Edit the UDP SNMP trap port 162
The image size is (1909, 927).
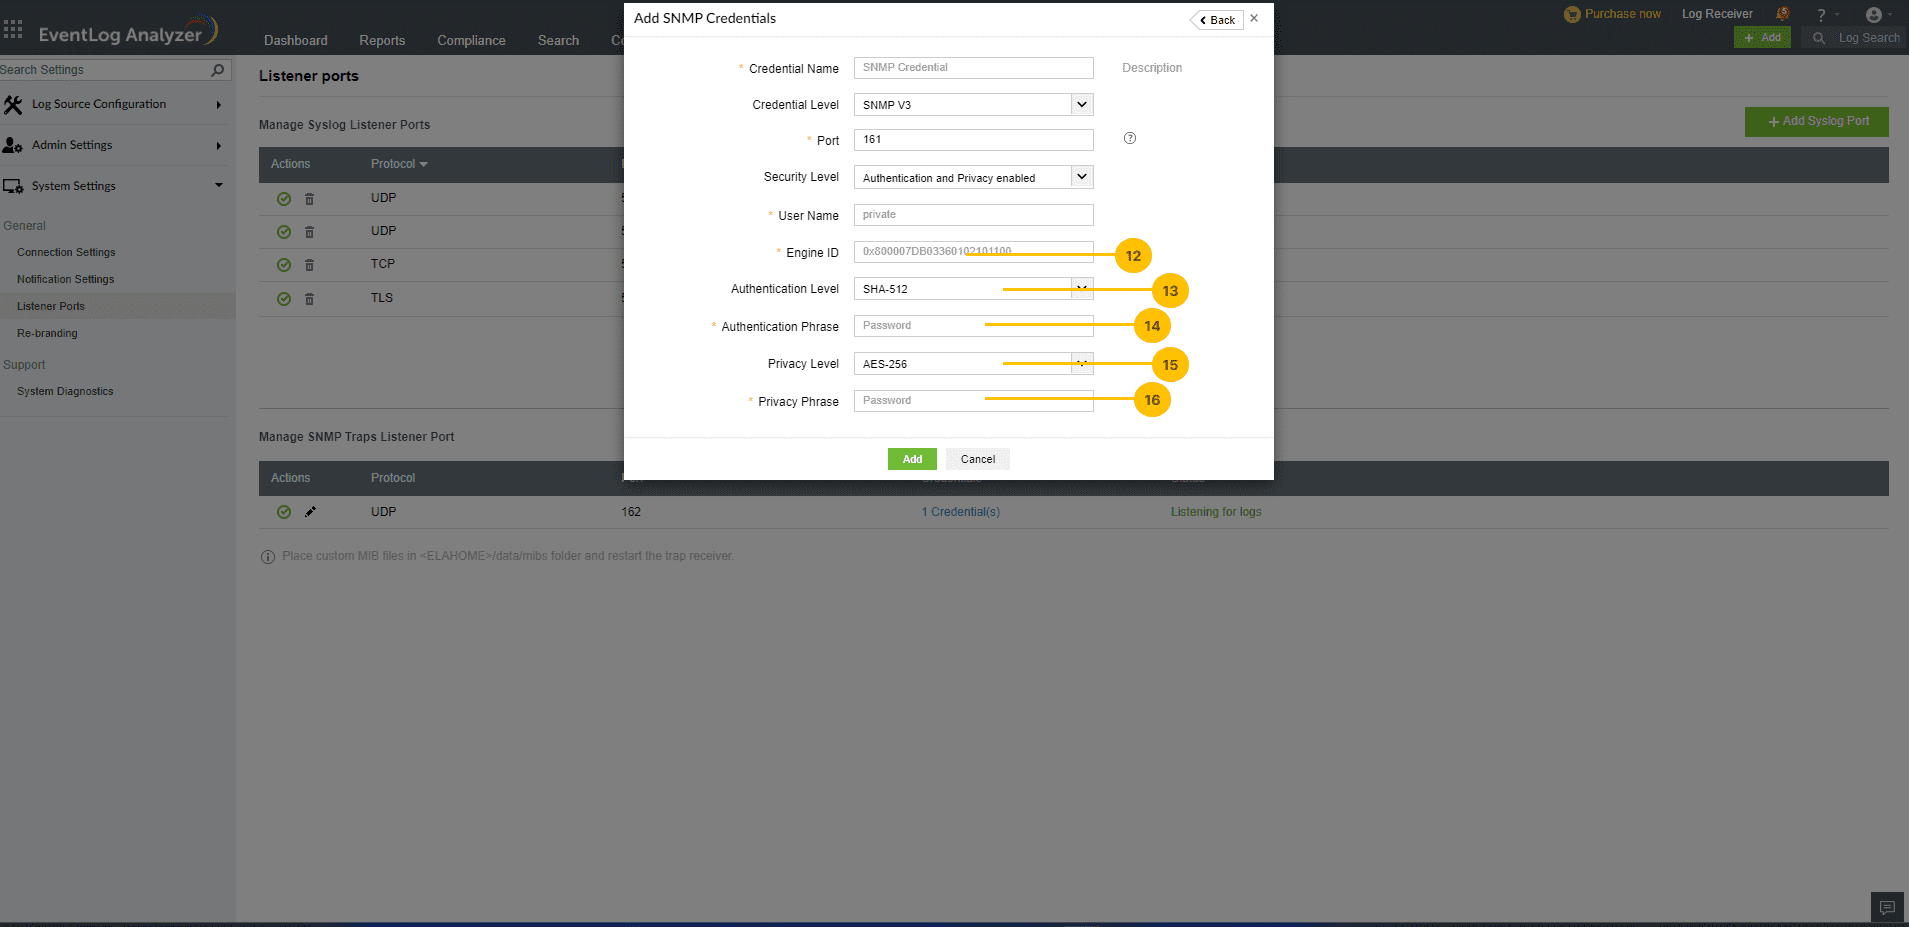click(311, 511)
